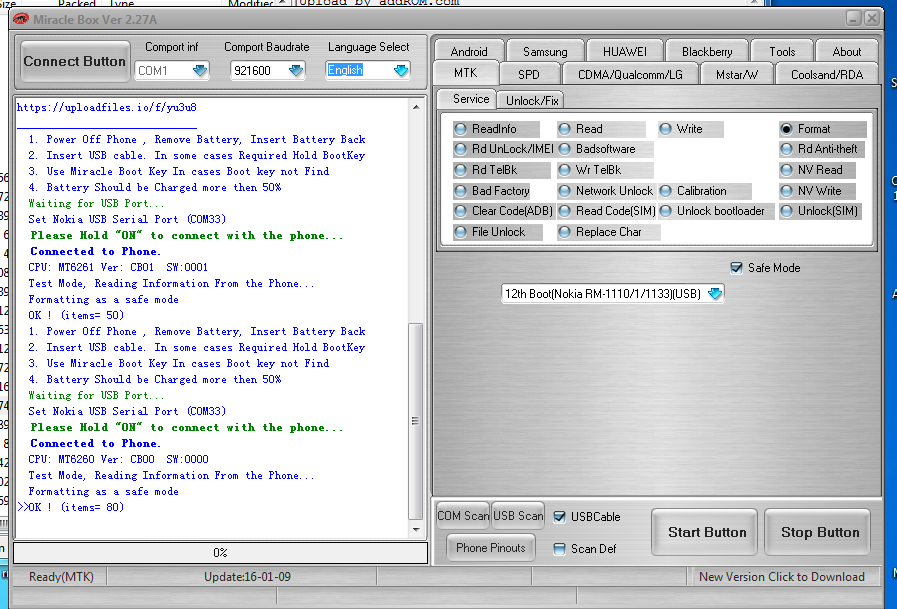Click the 'CPU: MT6261 Ver: CB01' log line
Viewport: 897px width, 609px height.
click(x=118, y=268)
